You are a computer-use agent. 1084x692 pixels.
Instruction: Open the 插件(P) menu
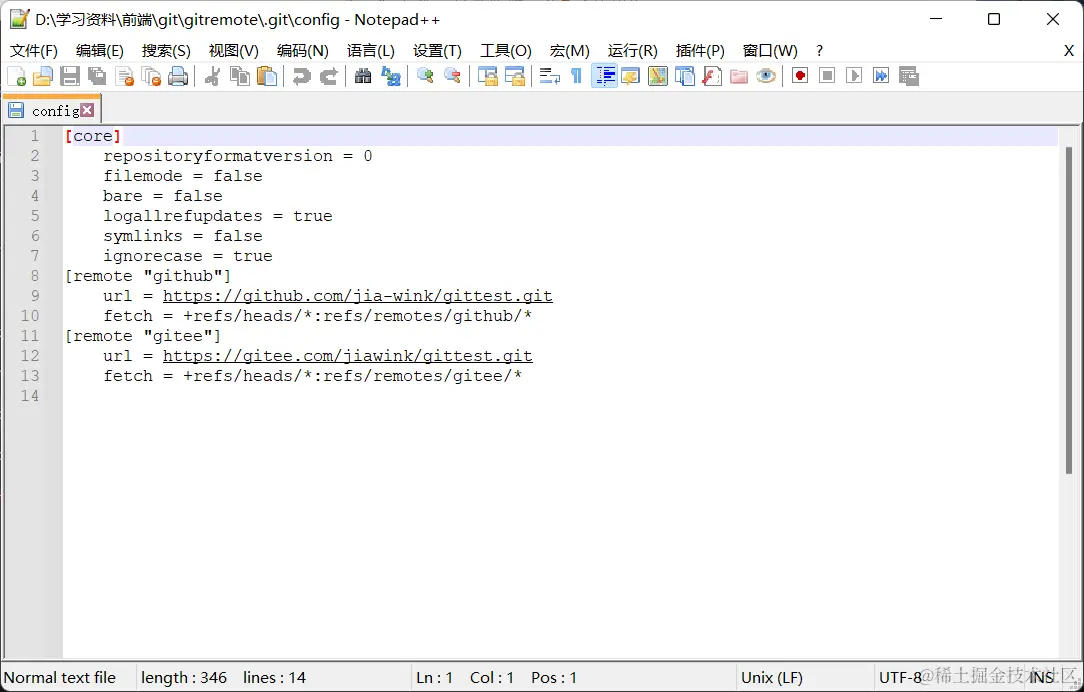tap(700, 51)
